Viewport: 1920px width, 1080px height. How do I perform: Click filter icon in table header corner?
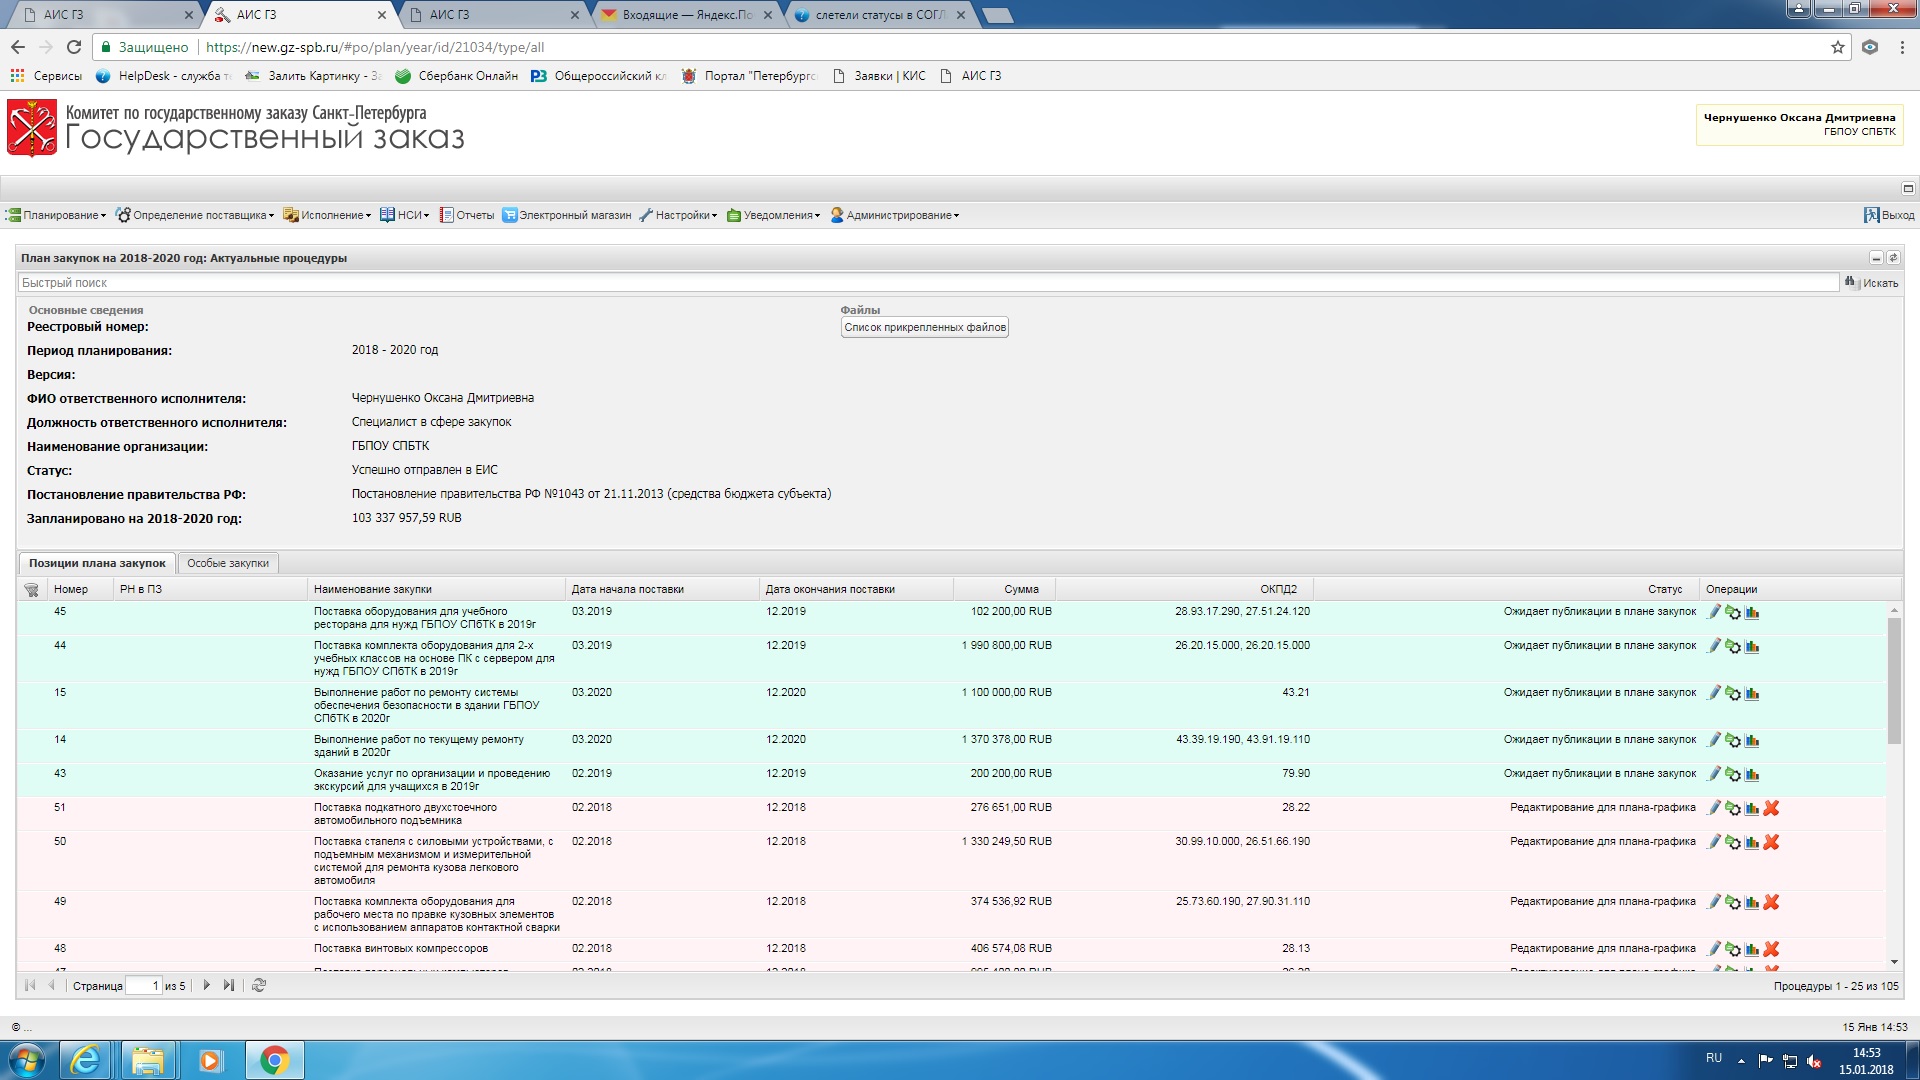31,590
